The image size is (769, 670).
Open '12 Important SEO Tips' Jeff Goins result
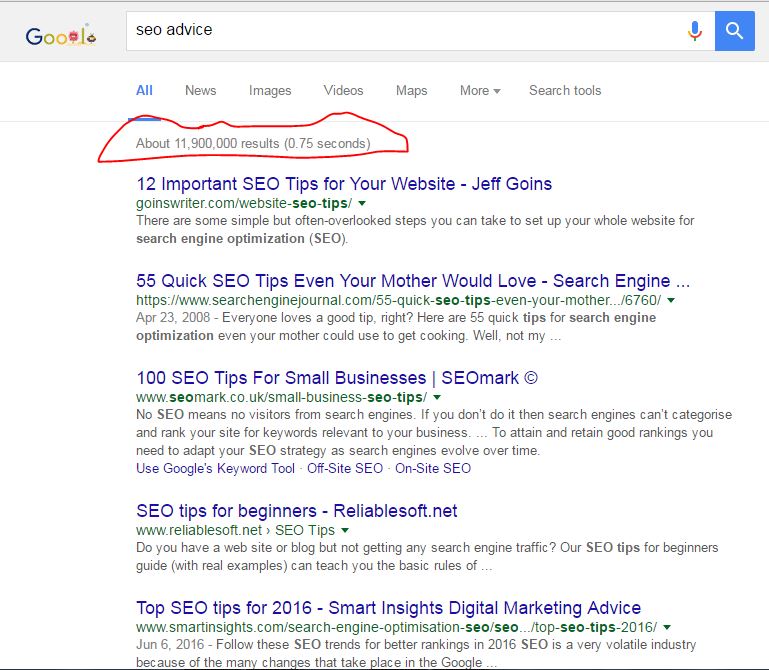click(x=344, y=184)
